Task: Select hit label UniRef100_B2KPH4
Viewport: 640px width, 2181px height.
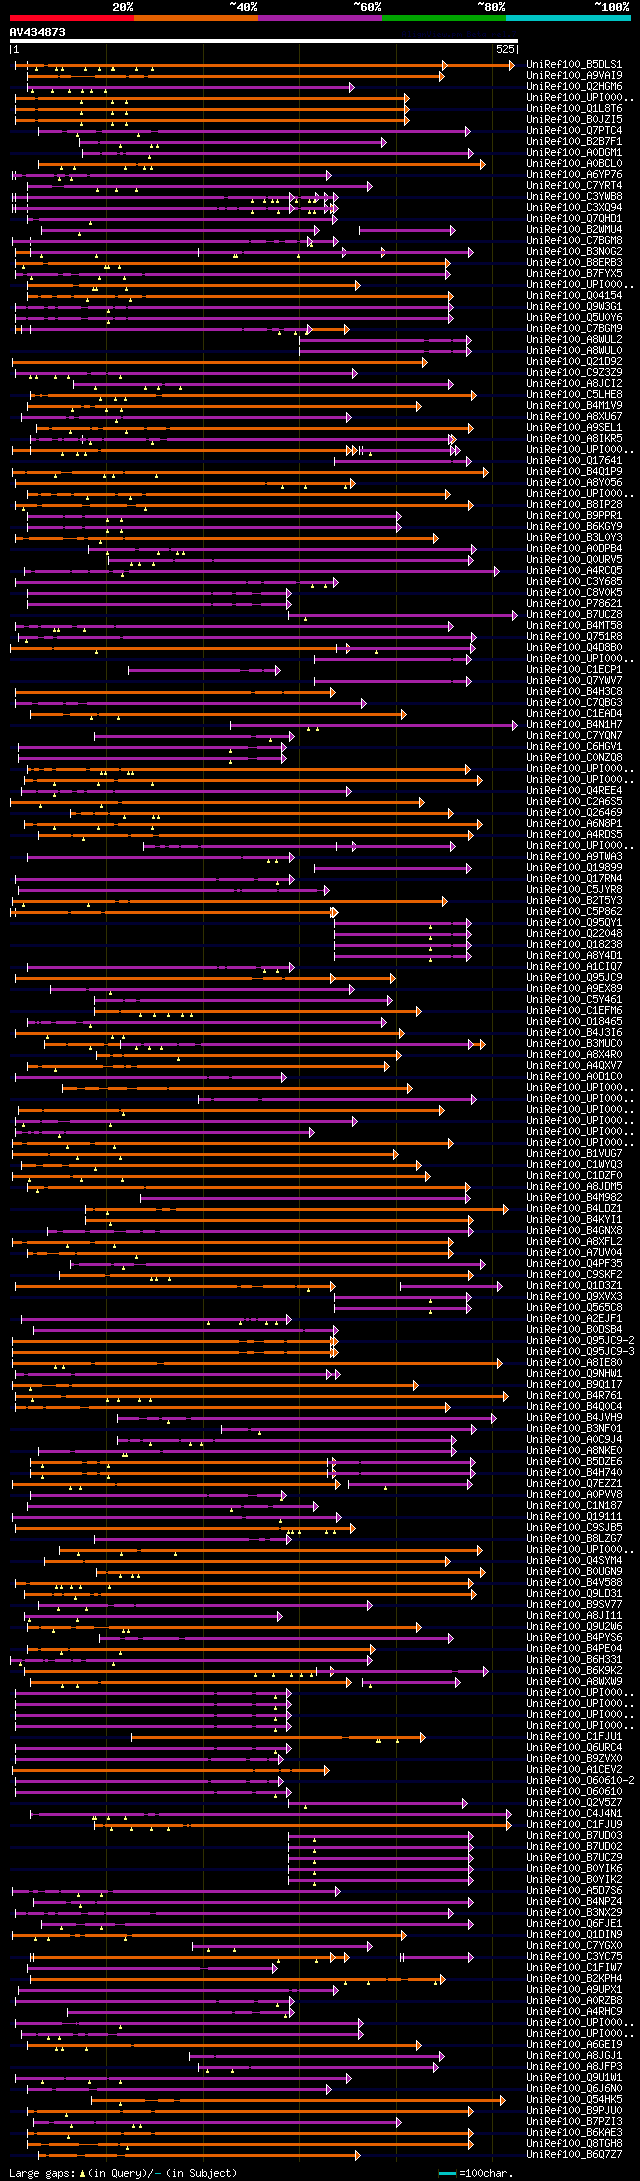Action: click(x=574, y=1979)
